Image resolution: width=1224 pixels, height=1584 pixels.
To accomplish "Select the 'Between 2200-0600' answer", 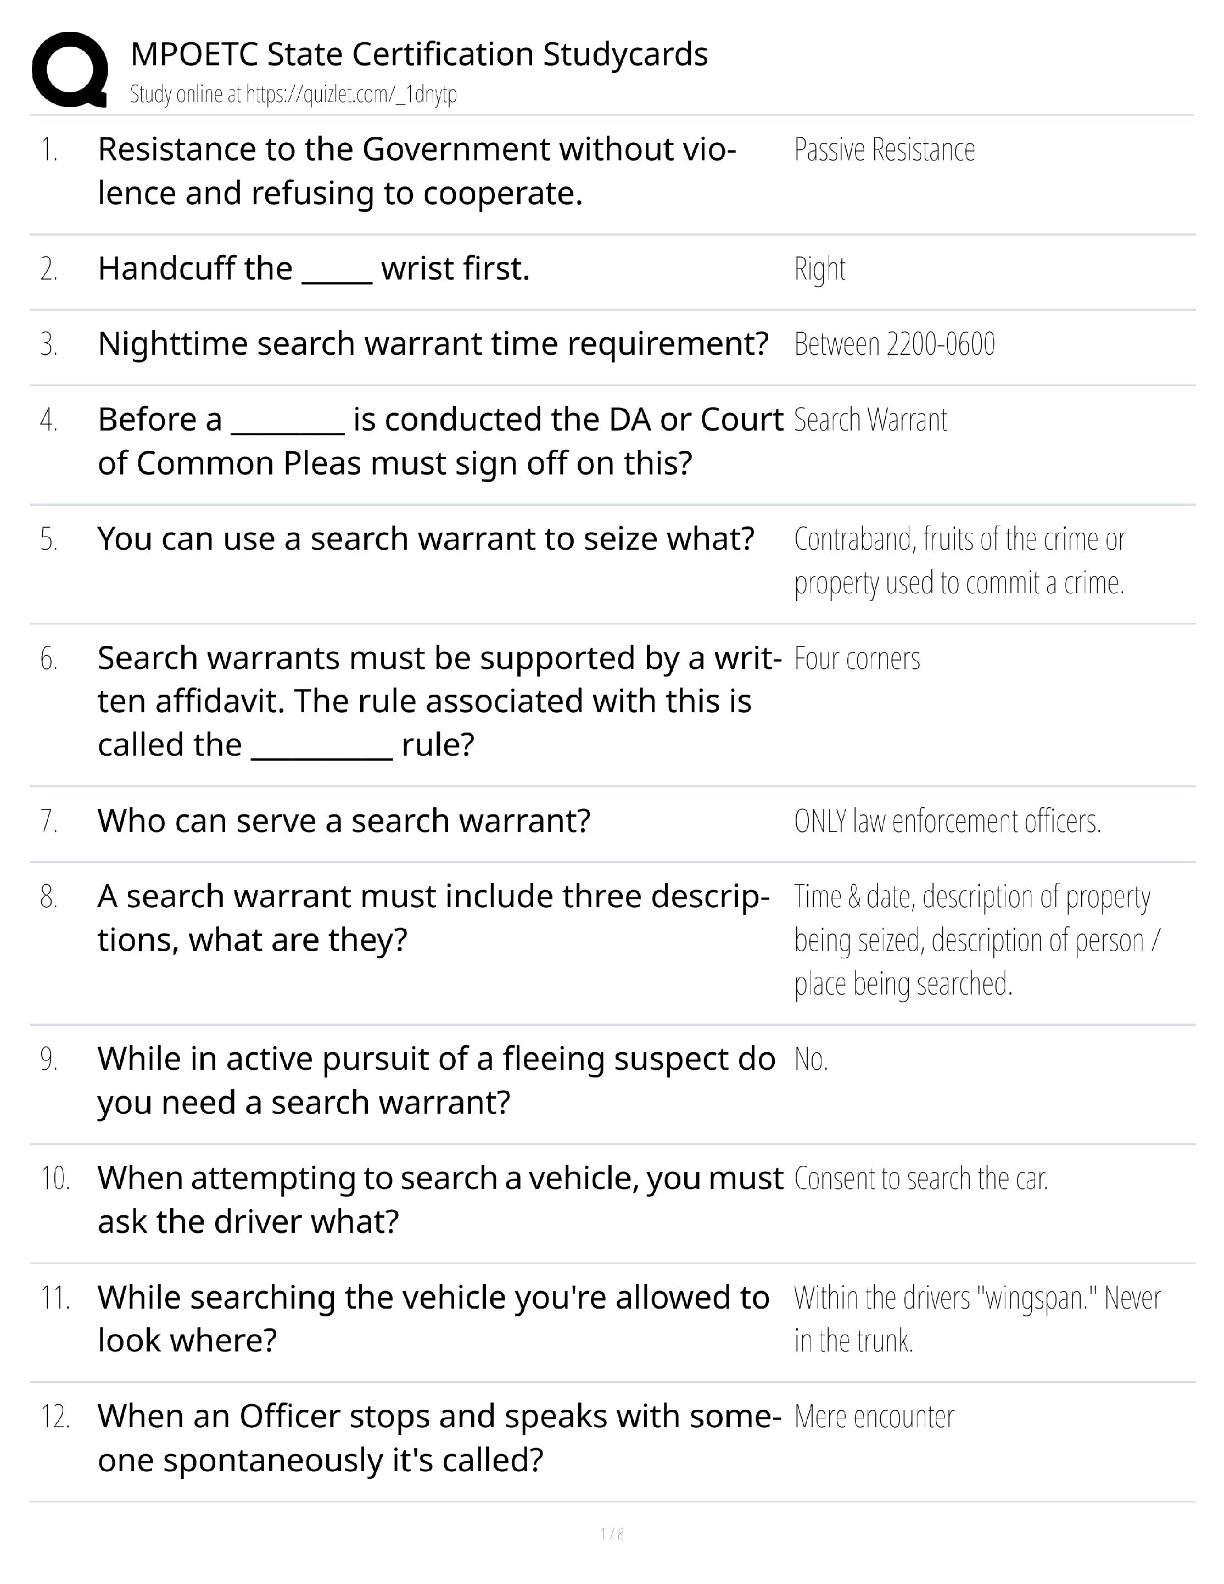I will click(894, 344).
